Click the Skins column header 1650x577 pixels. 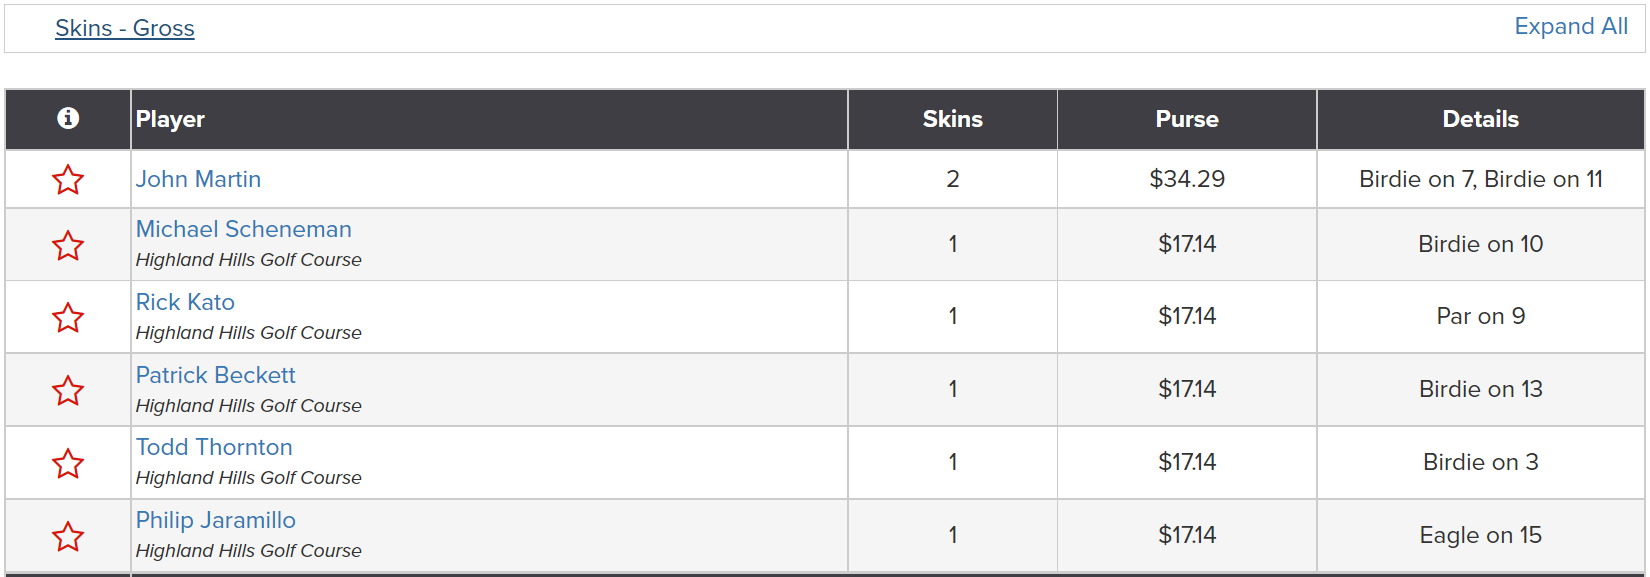tap(952, 119)
